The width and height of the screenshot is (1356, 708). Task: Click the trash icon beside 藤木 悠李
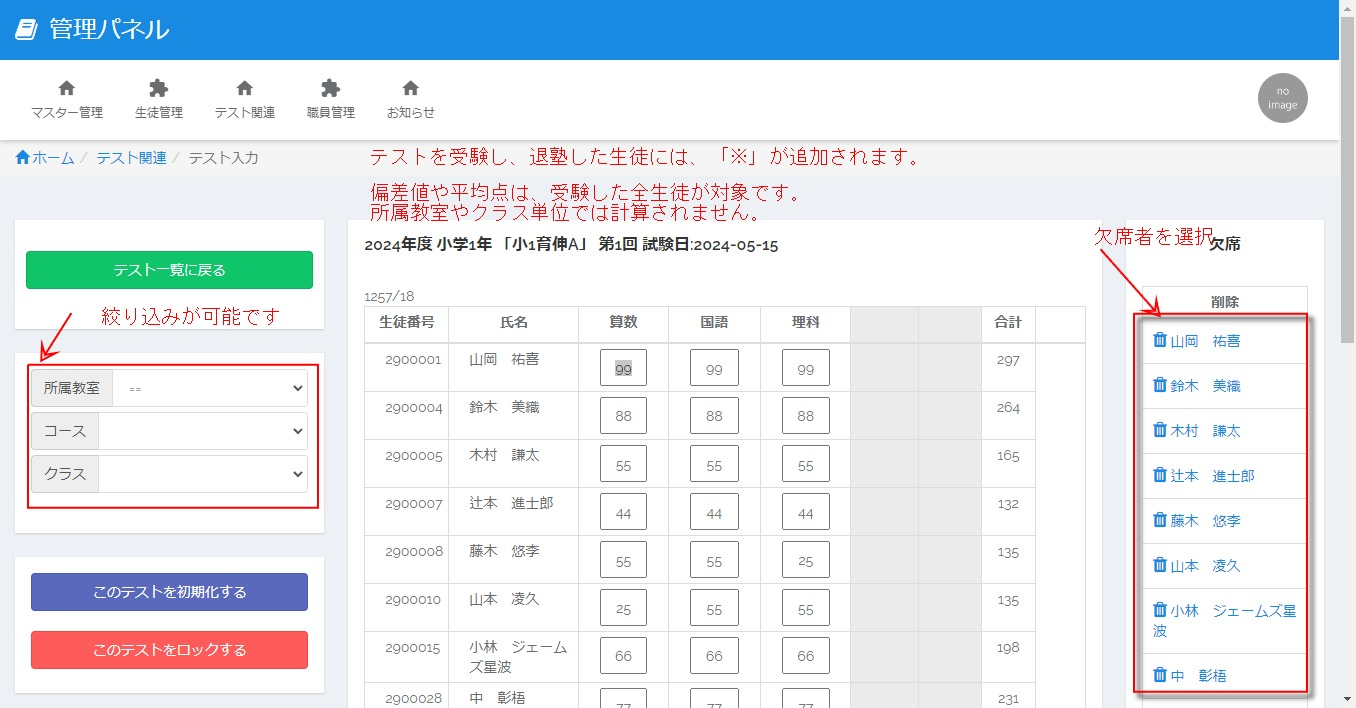click(1160, 520)
